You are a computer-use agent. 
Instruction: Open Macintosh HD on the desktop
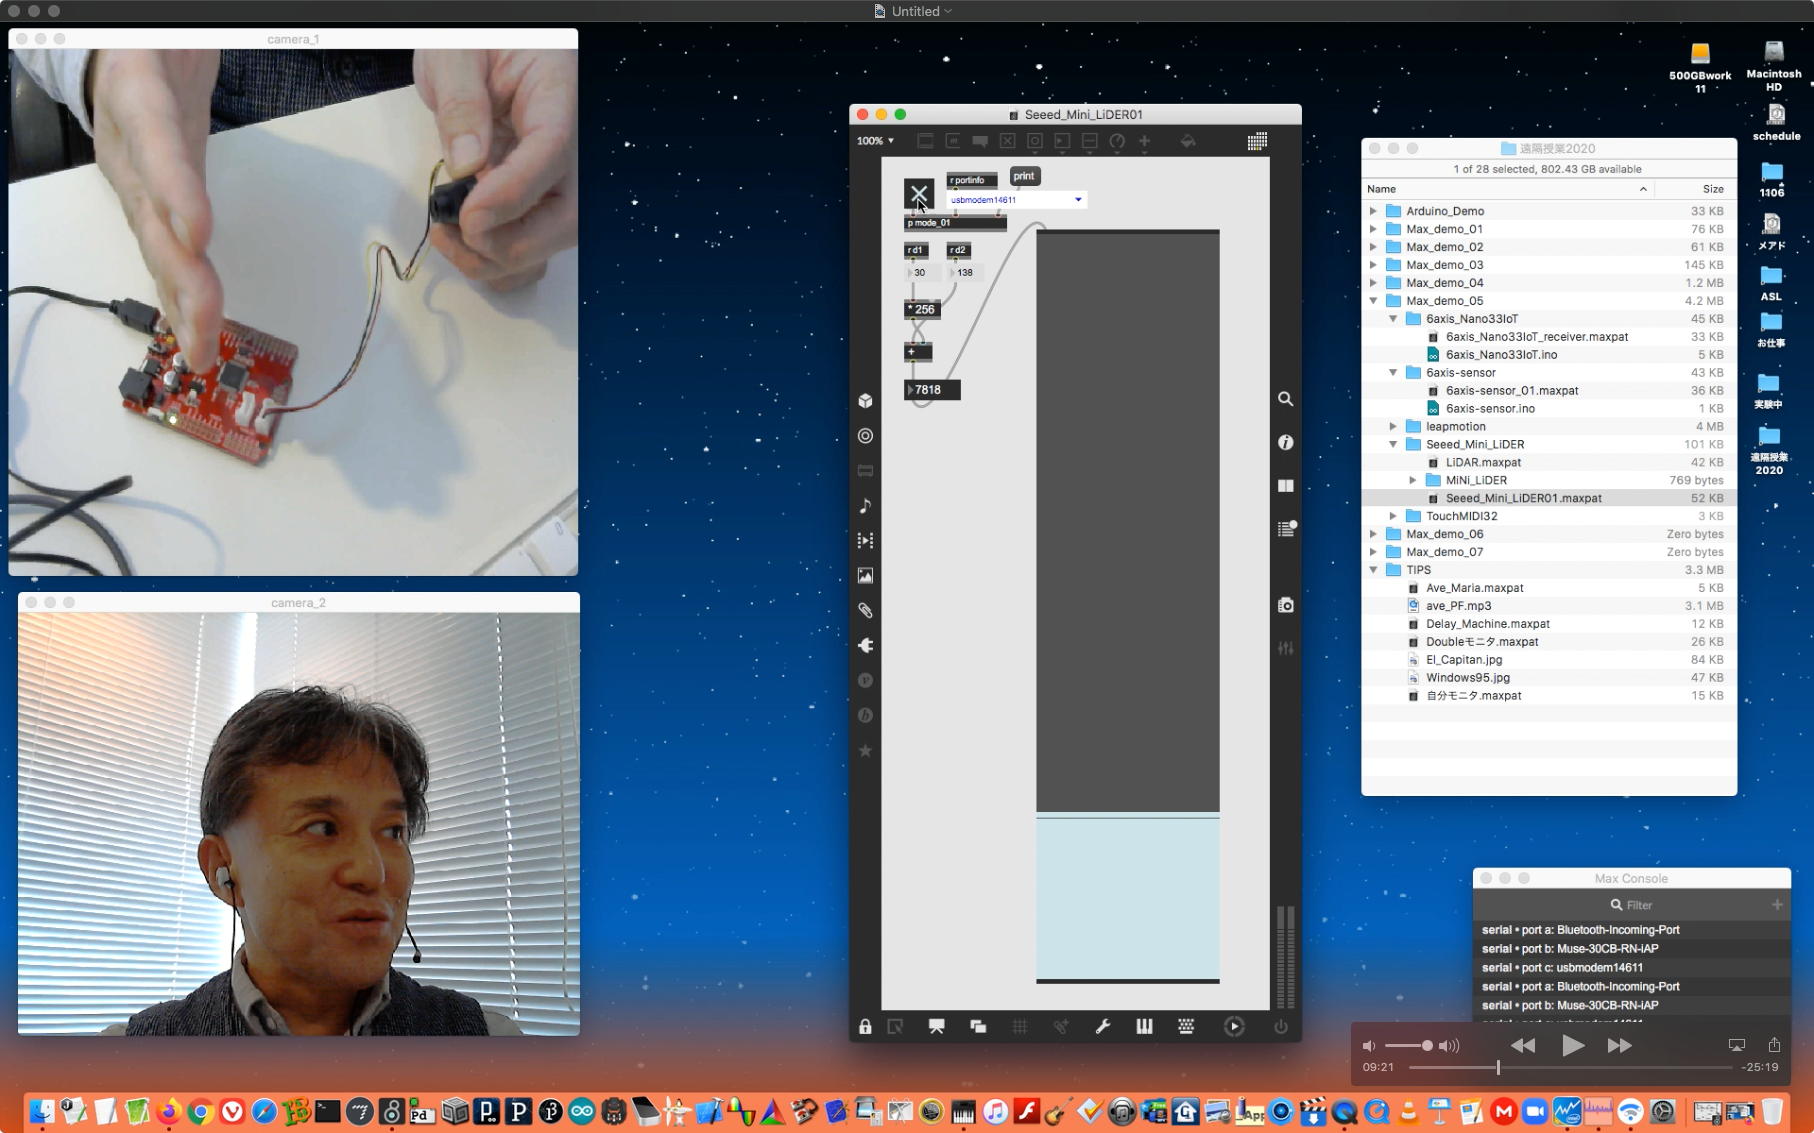pos(1773,66)
